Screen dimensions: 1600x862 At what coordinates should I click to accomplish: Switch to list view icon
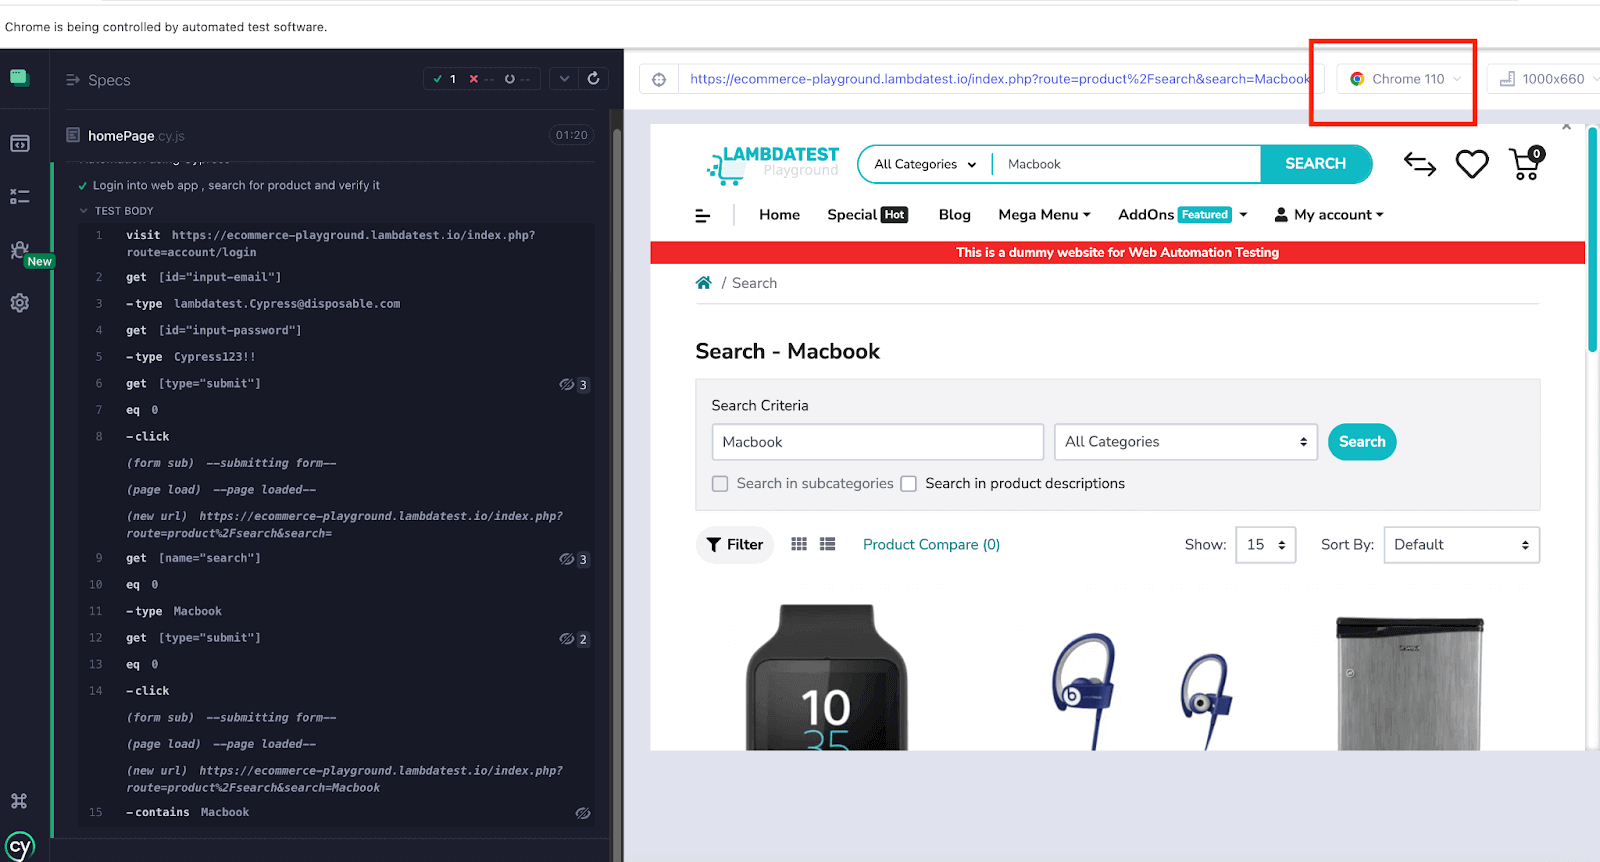click(827, 544)
